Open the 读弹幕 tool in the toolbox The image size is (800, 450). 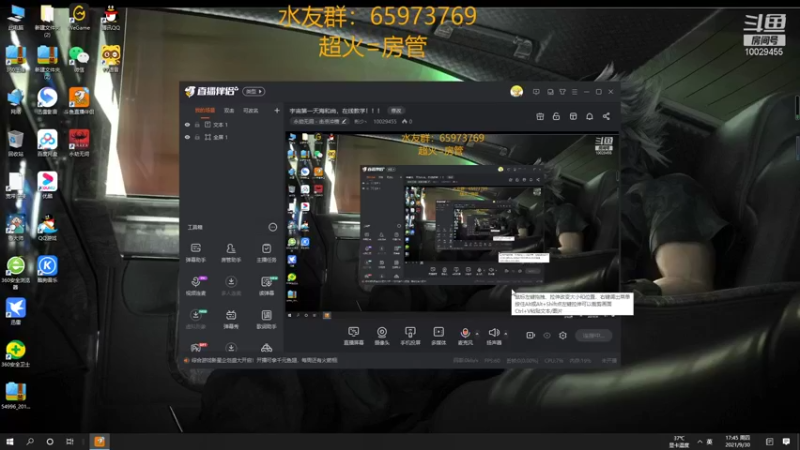pos(266,286)
